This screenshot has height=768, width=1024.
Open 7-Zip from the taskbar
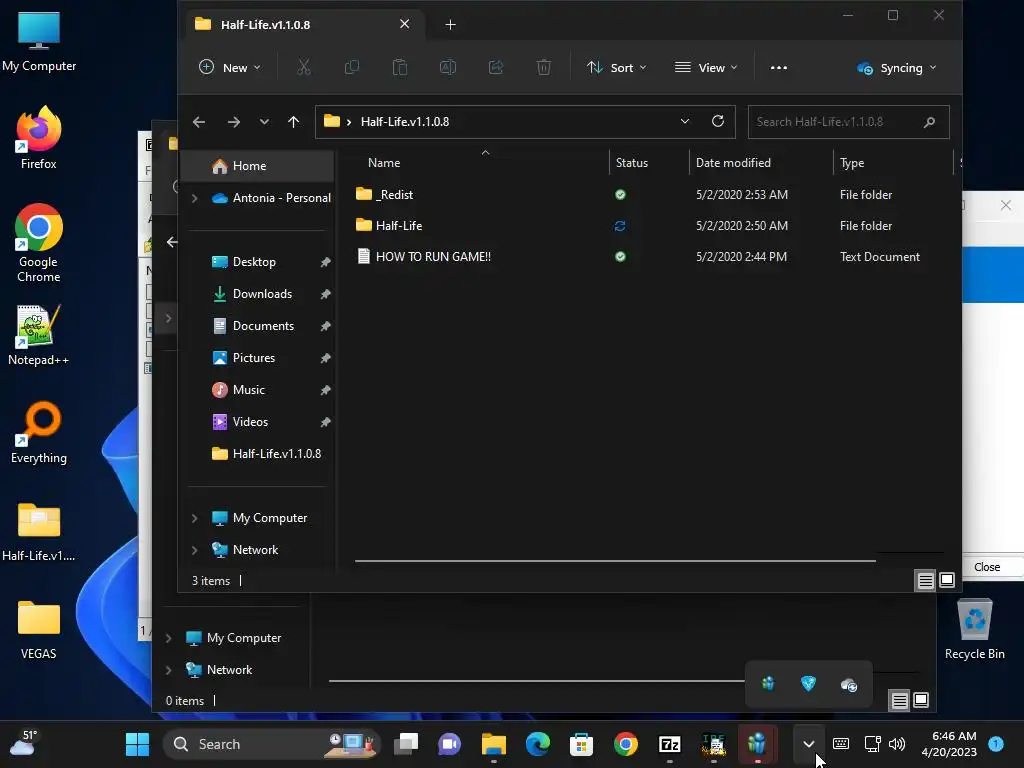669,744
